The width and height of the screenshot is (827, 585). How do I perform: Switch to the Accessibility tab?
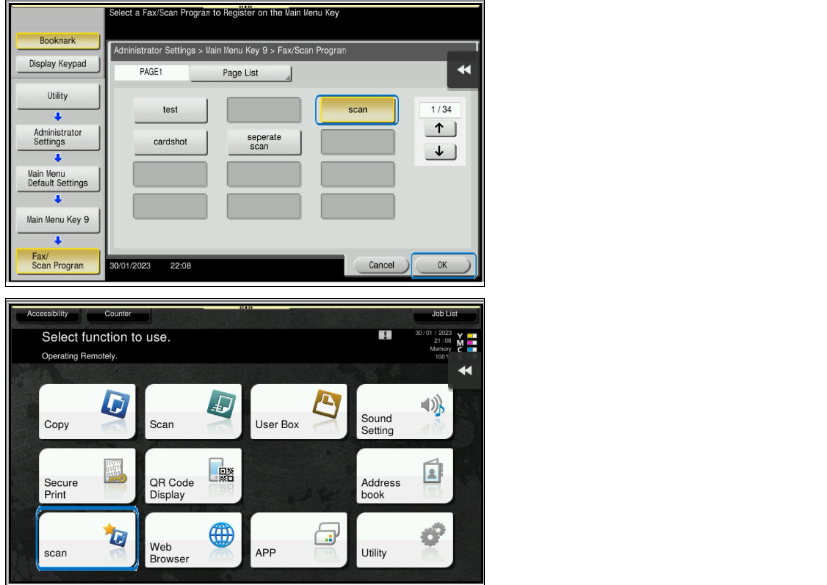point(47,314)
